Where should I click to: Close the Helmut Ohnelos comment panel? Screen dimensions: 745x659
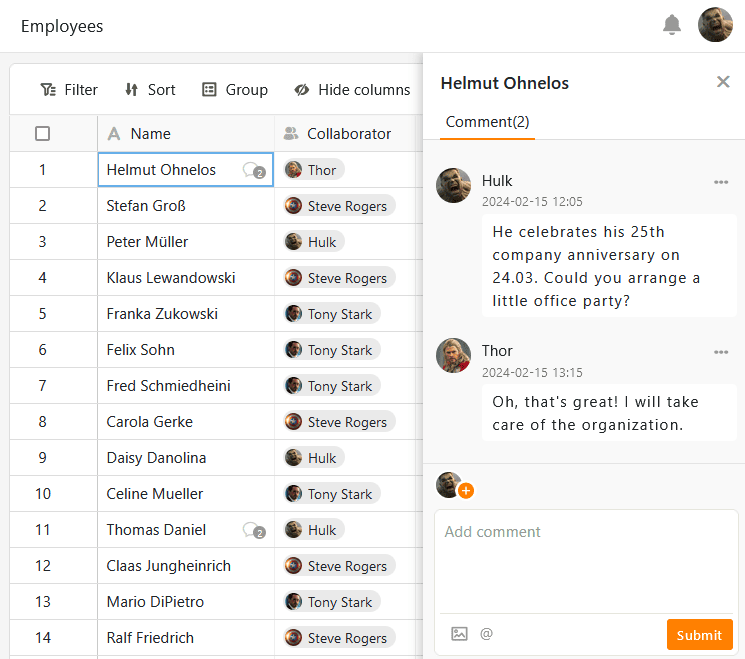click(x=723, y=82)
